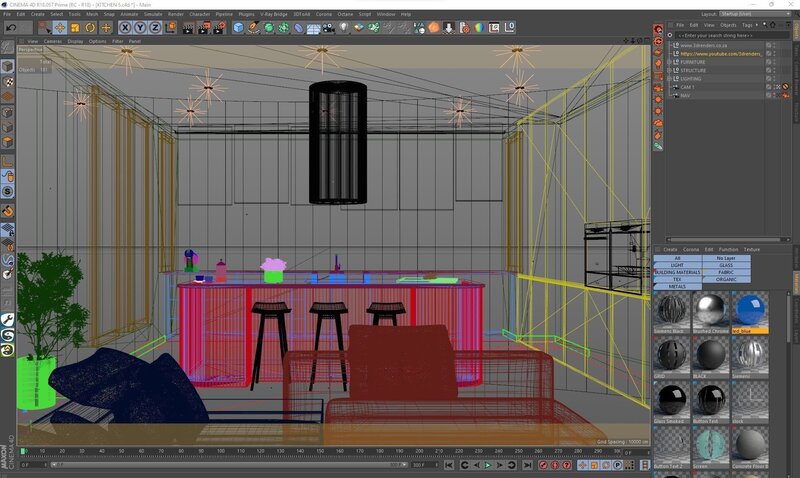Screen dimensions: 800x478
Task: Select the Move tool
Action: click(59, 27)
